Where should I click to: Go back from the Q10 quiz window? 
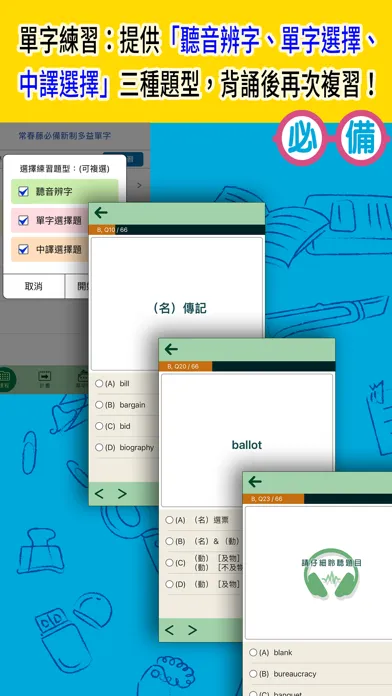point(101,213)
